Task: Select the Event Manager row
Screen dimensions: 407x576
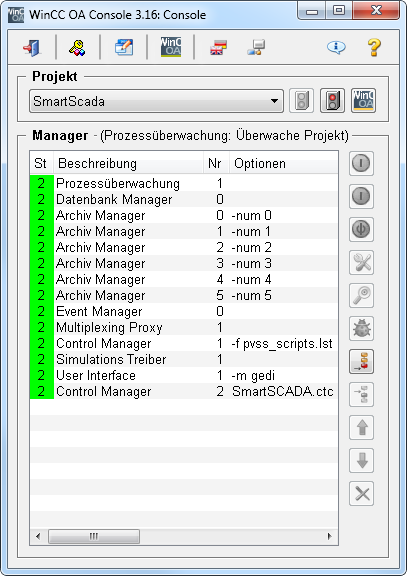Action: (184, 311)
